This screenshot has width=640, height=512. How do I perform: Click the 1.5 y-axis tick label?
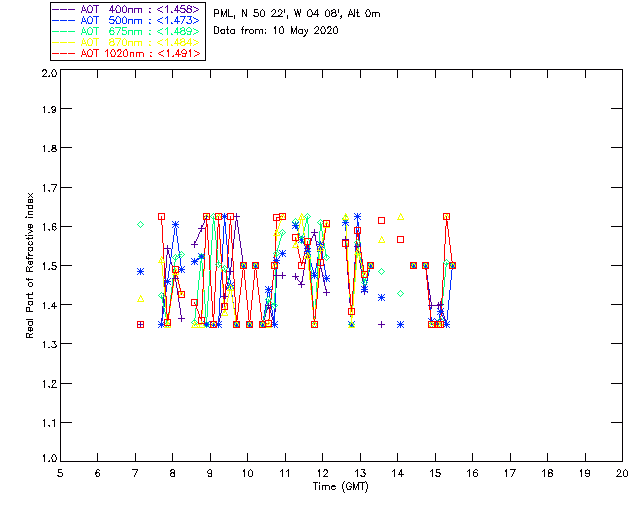click(49, 266)
